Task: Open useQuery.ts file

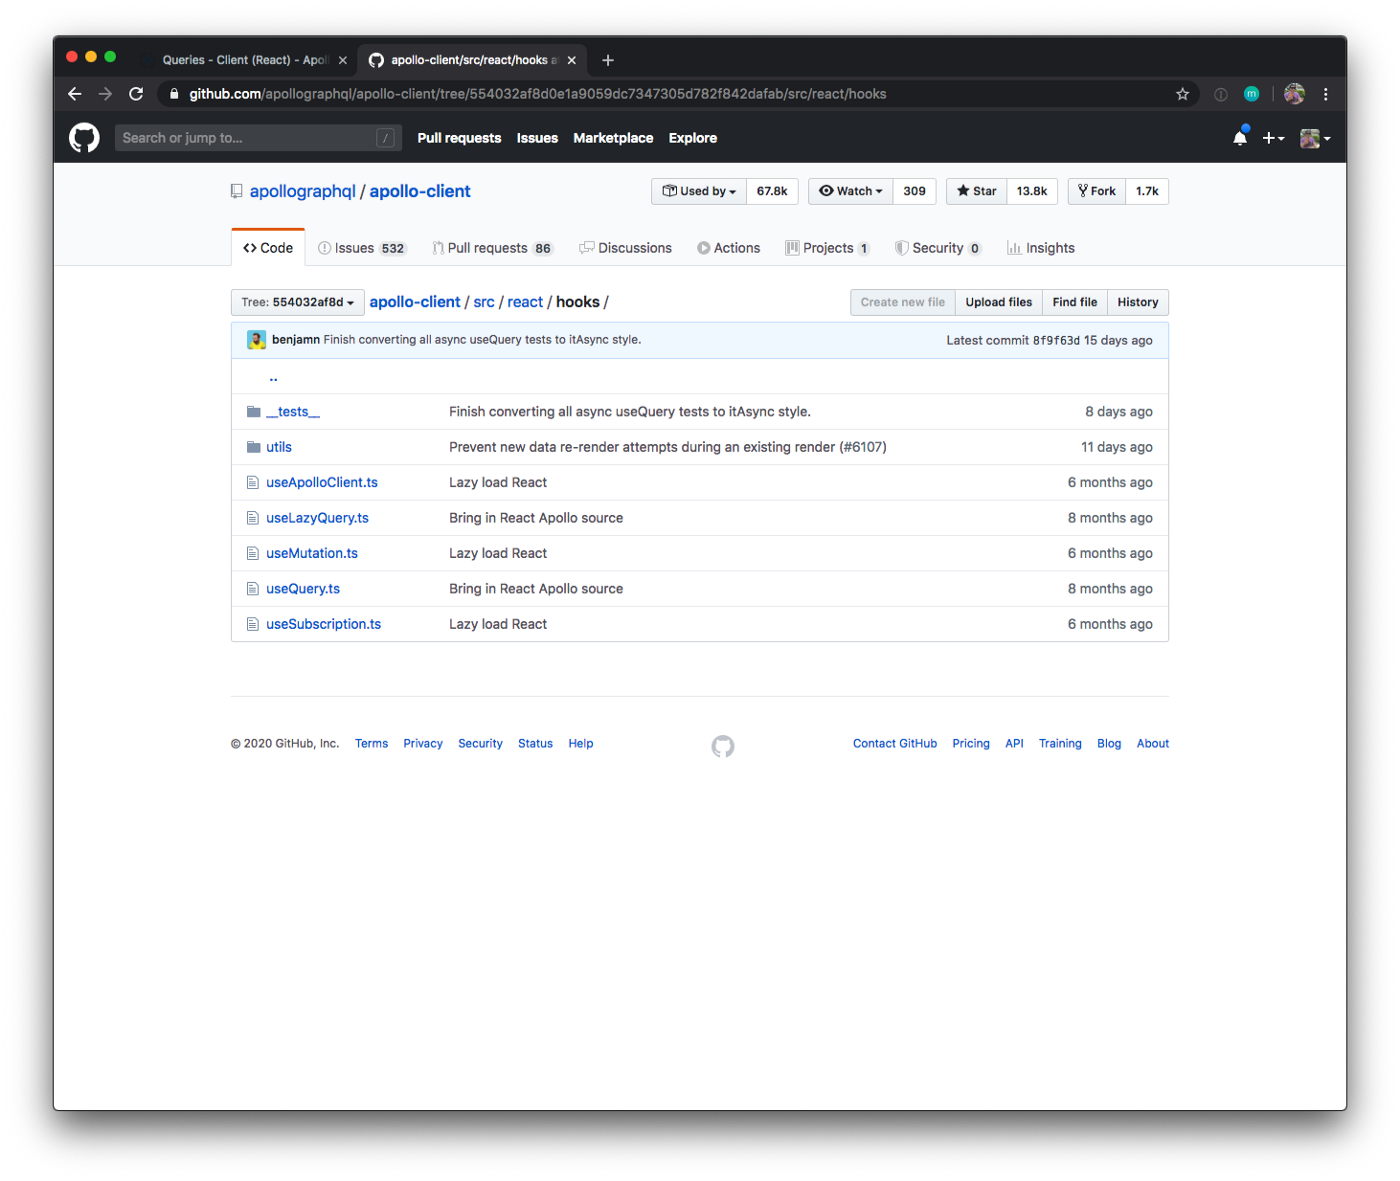Action: click(303, 589)
